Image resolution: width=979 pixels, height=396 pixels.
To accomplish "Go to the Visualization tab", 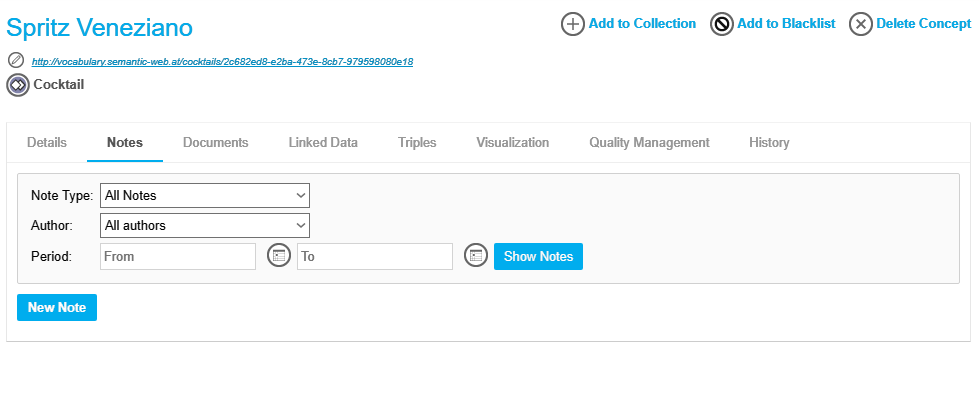I will pyautogui.click(x=513, y=142).
